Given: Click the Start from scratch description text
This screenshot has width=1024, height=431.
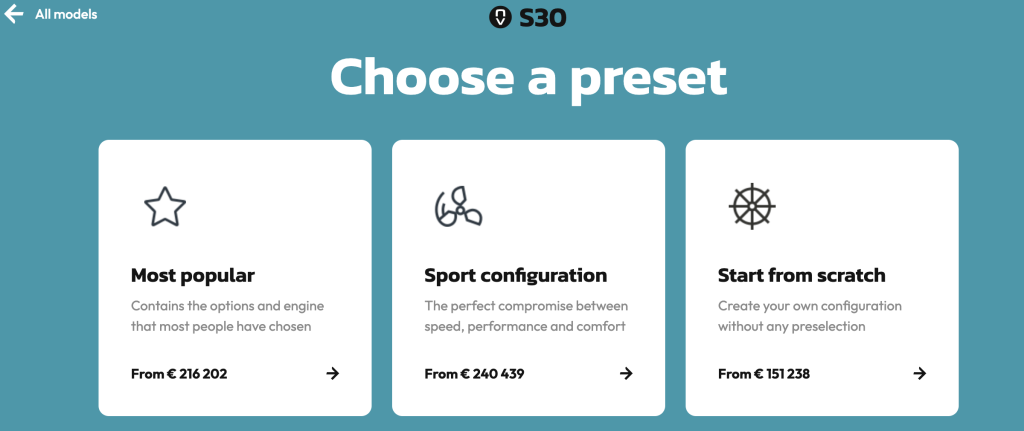Looking at the screenshot, I should click(810, 316).
